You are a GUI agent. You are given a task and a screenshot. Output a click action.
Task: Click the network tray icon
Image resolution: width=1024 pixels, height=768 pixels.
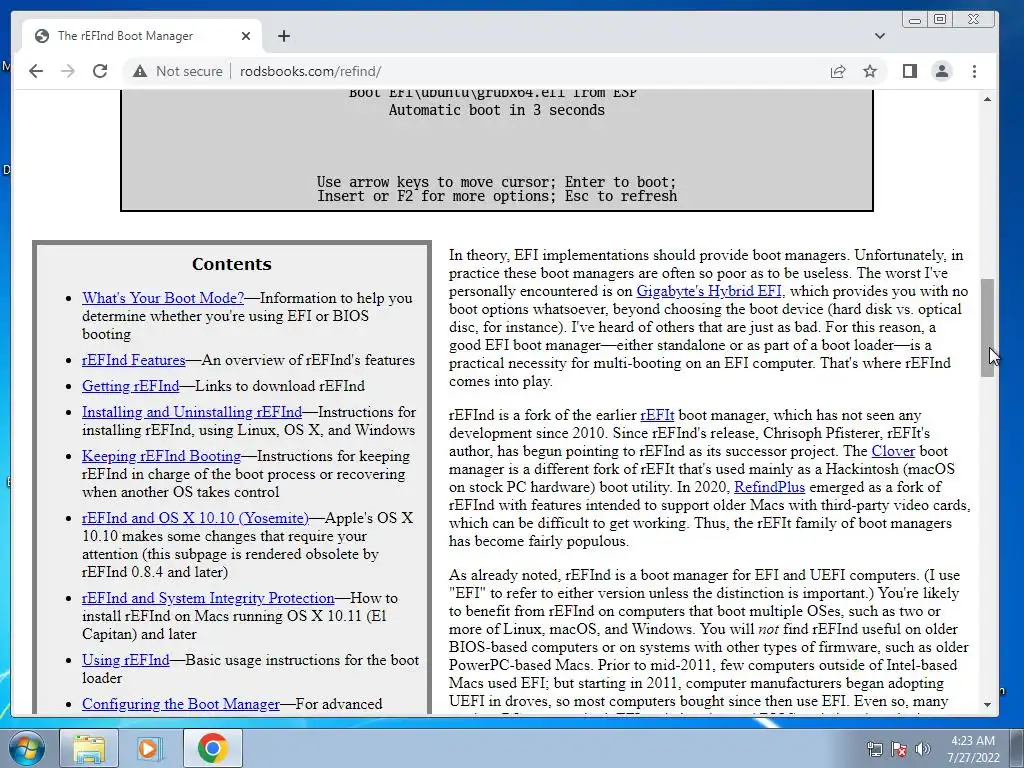(x=874, y=749)
